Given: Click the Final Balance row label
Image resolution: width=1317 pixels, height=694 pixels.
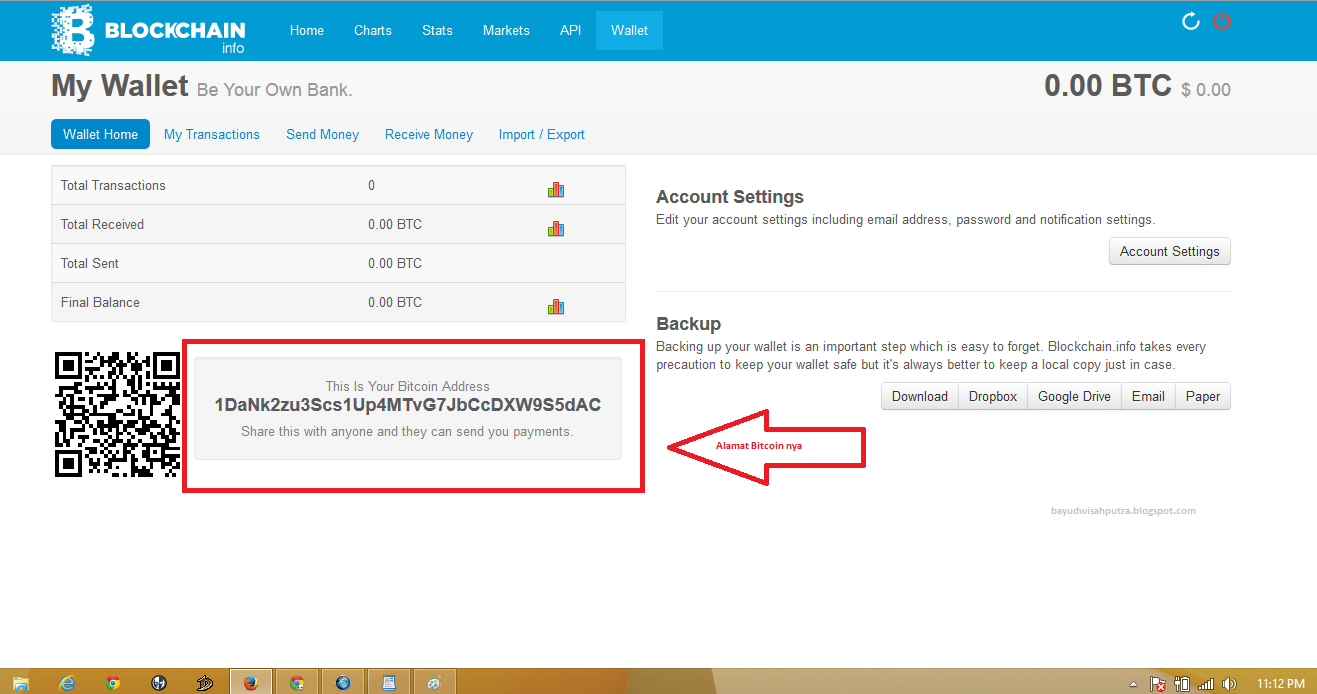Looking at the screenshot, I should (100, 302).
